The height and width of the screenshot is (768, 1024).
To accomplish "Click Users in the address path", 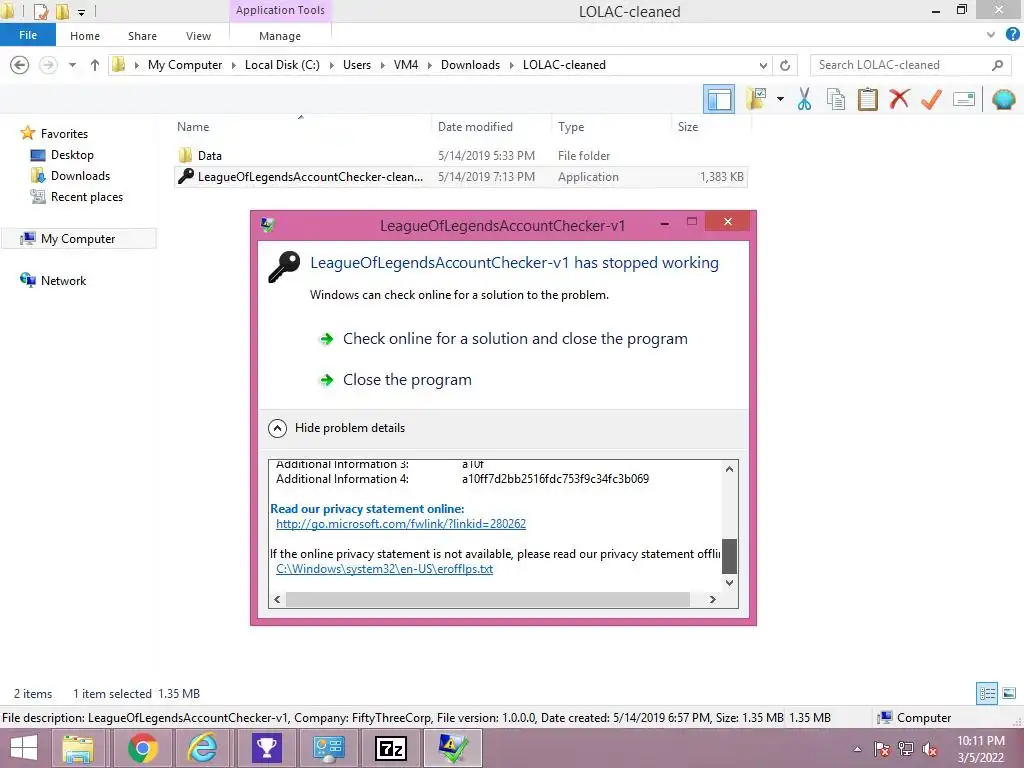I will pos(357,65).
